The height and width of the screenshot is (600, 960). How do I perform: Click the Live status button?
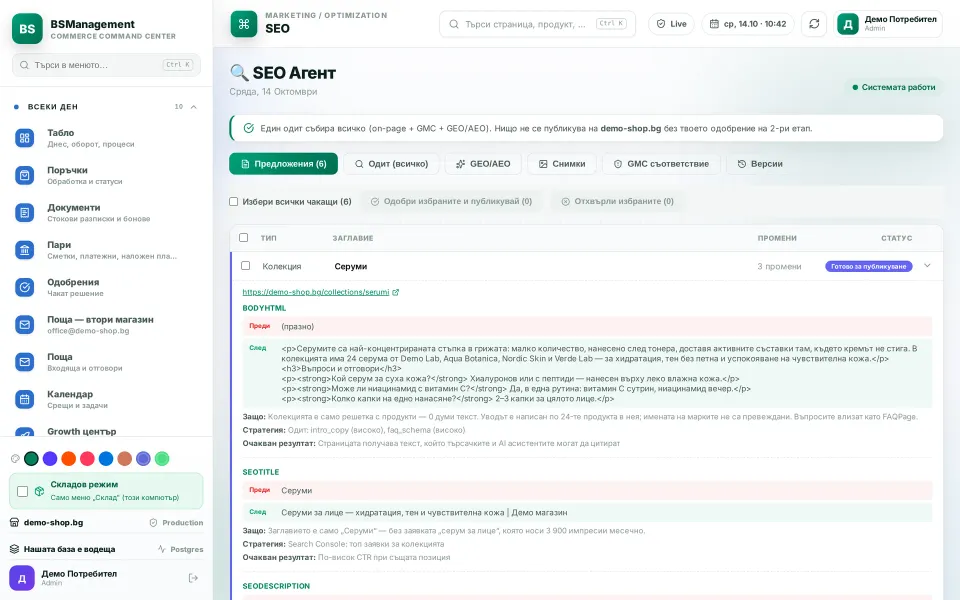tap(671, 24)
